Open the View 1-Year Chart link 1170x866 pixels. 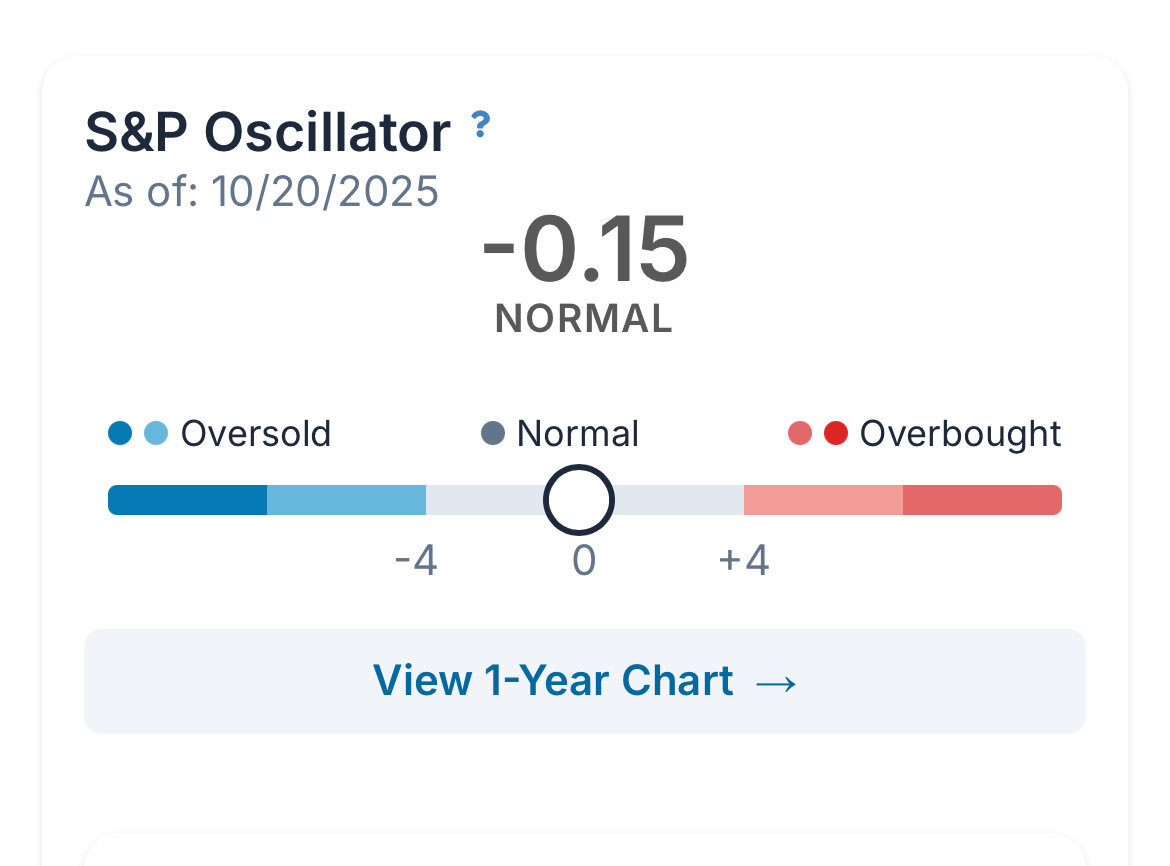584,681
